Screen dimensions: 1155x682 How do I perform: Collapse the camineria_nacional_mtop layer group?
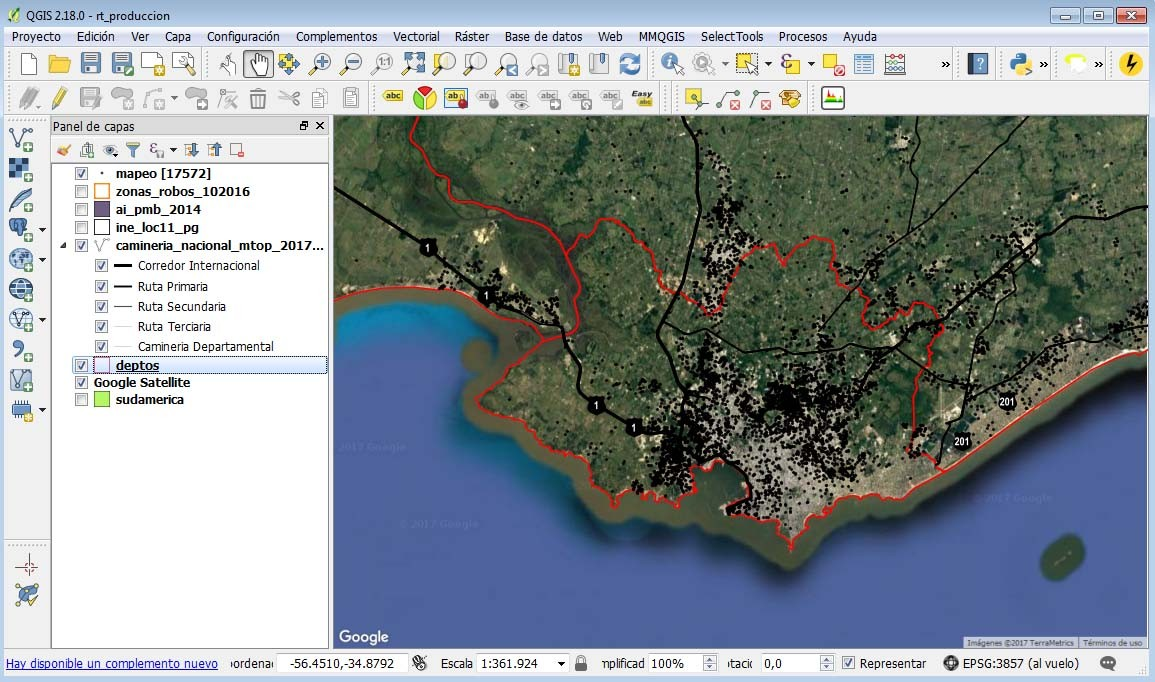tap(65, 246)
